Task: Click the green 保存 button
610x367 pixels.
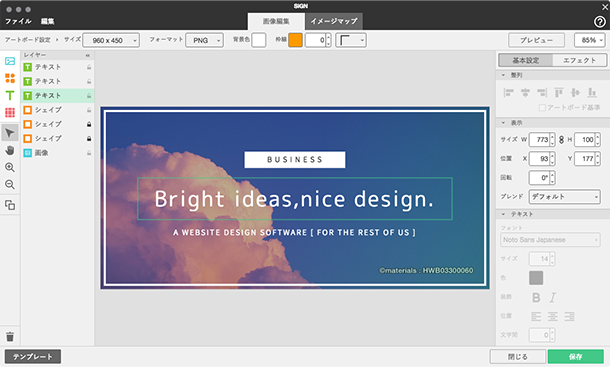Action: [576, 356]
